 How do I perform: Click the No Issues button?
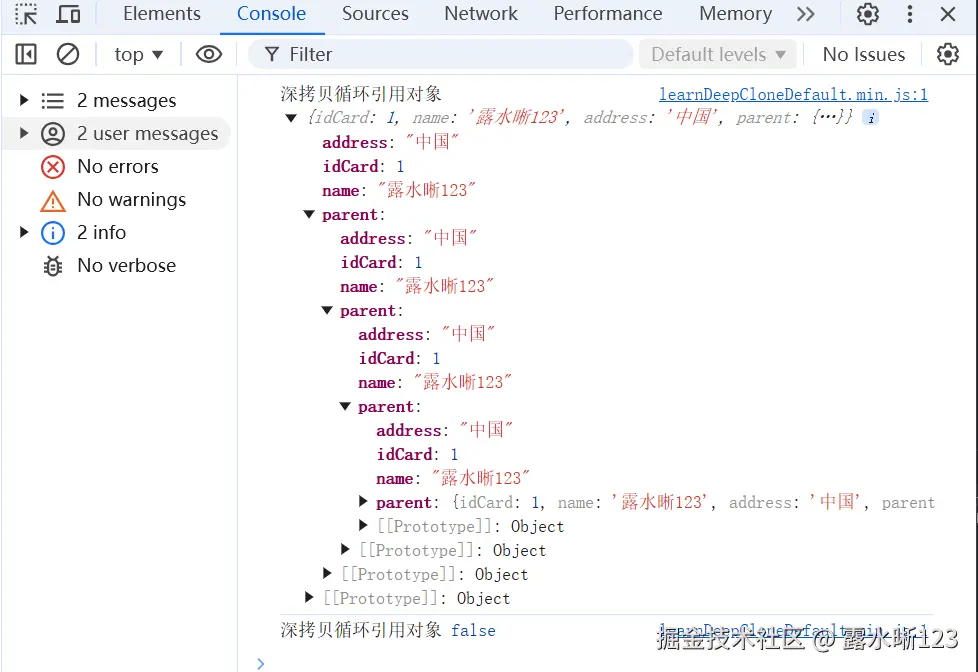click(x=863, y=54)
